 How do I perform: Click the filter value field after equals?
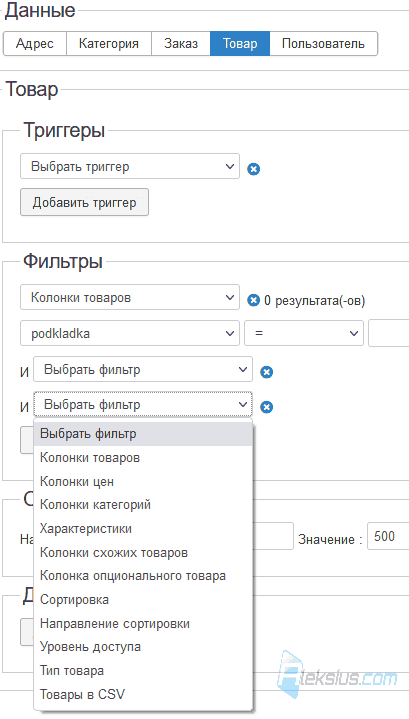(x=388, y=333)
